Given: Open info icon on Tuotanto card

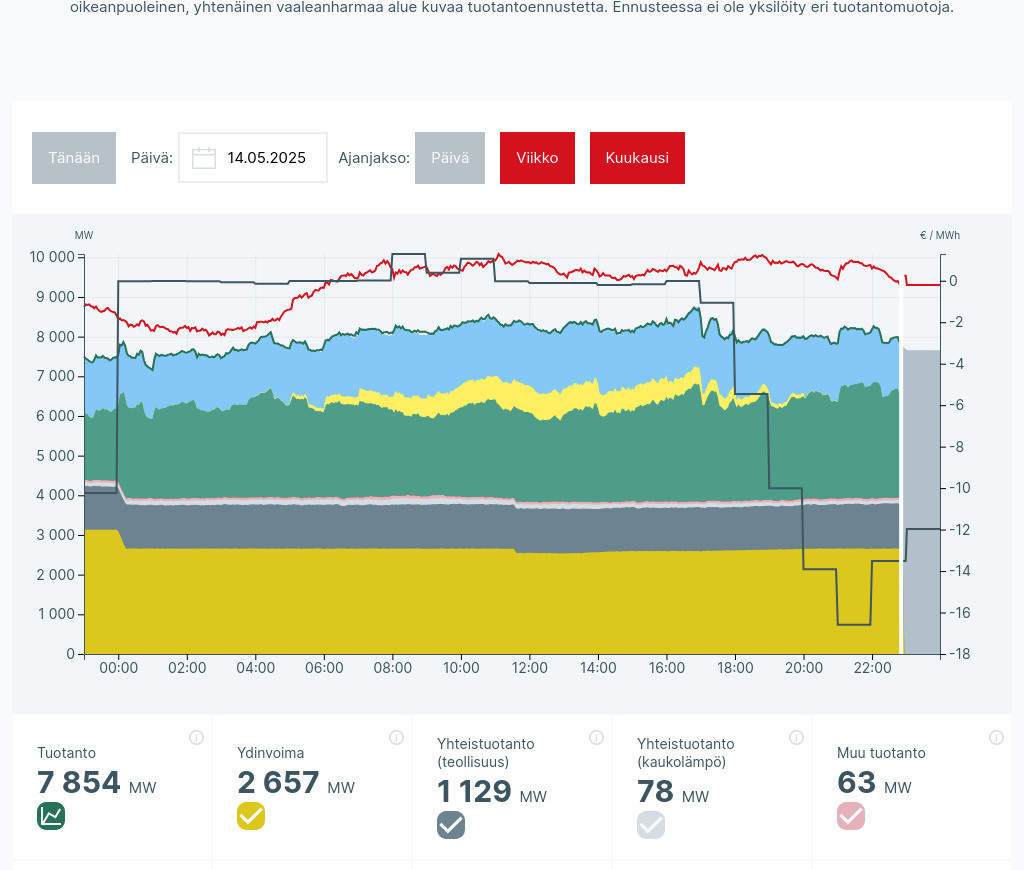Looking at the screenshot, I should (x=196, y=738).
